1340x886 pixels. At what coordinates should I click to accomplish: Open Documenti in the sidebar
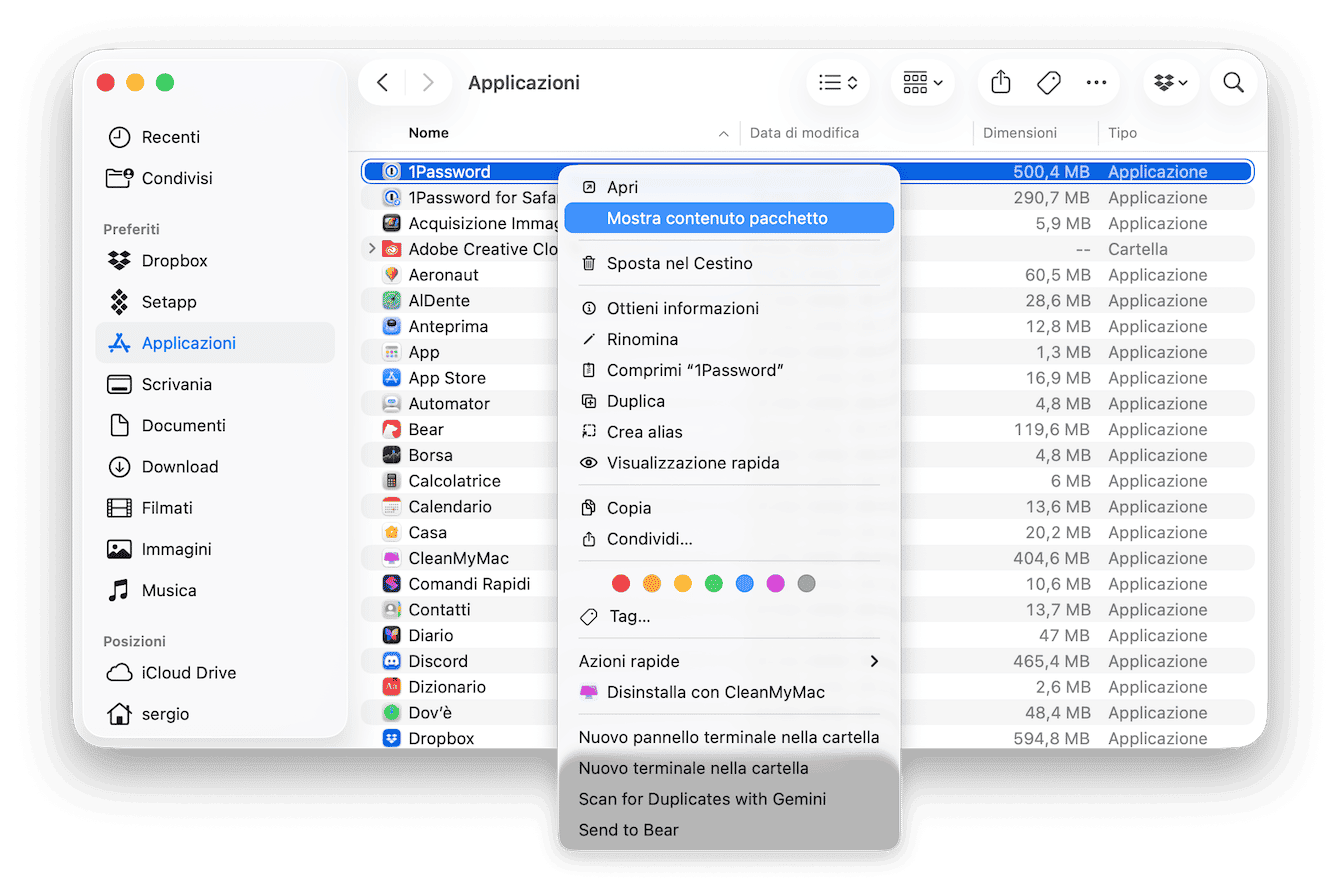[x=215, y=425]
